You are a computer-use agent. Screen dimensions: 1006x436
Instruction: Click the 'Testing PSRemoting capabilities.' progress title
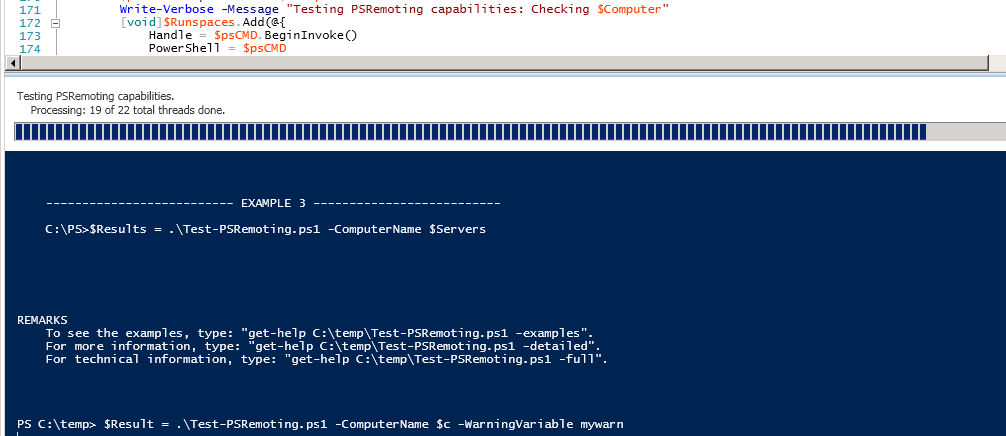click(95, 96)
